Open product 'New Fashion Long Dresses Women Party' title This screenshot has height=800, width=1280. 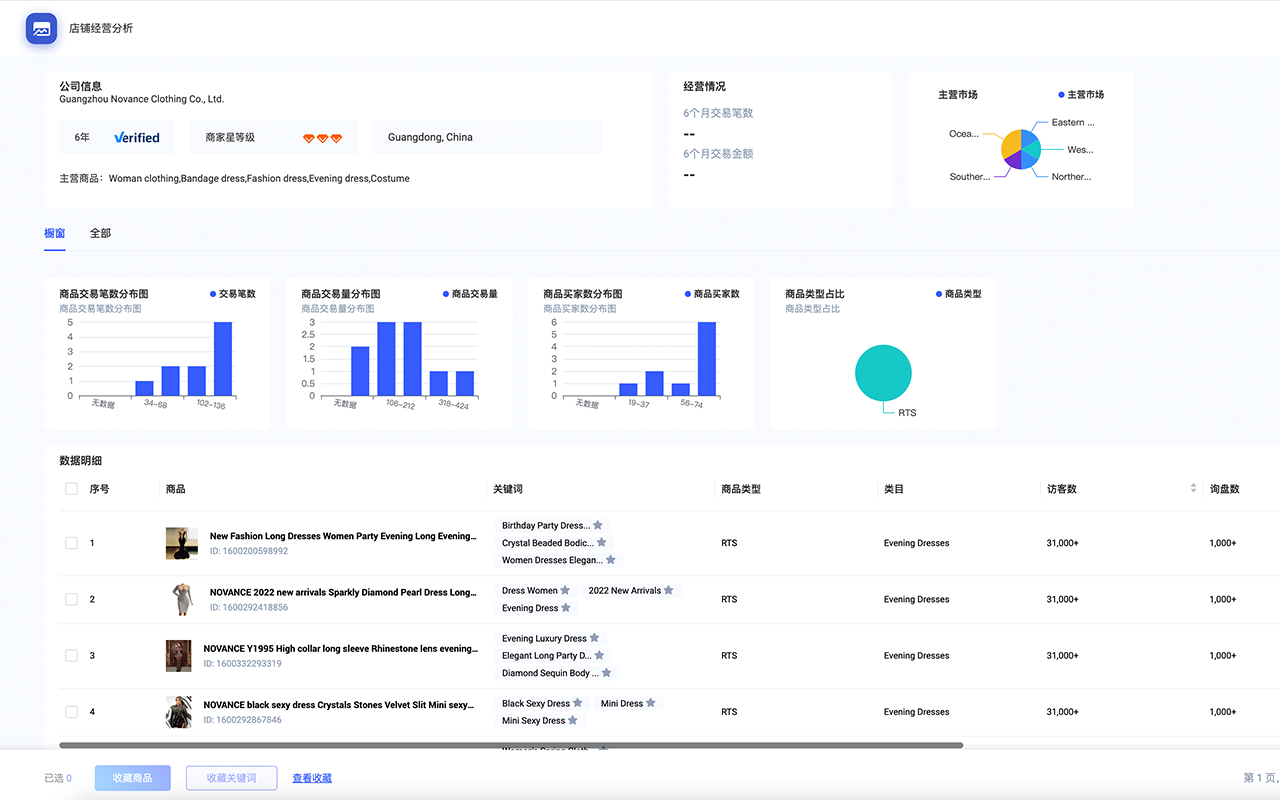[x=343, y=536]
